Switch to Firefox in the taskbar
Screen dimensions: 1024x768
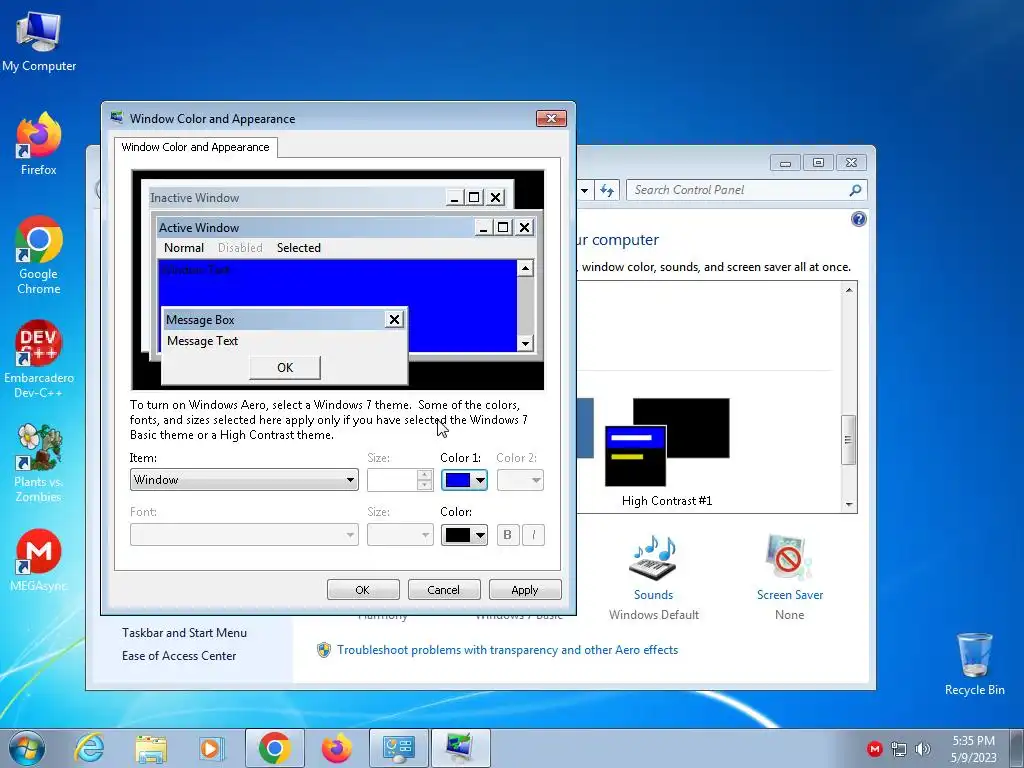point(336,748)
